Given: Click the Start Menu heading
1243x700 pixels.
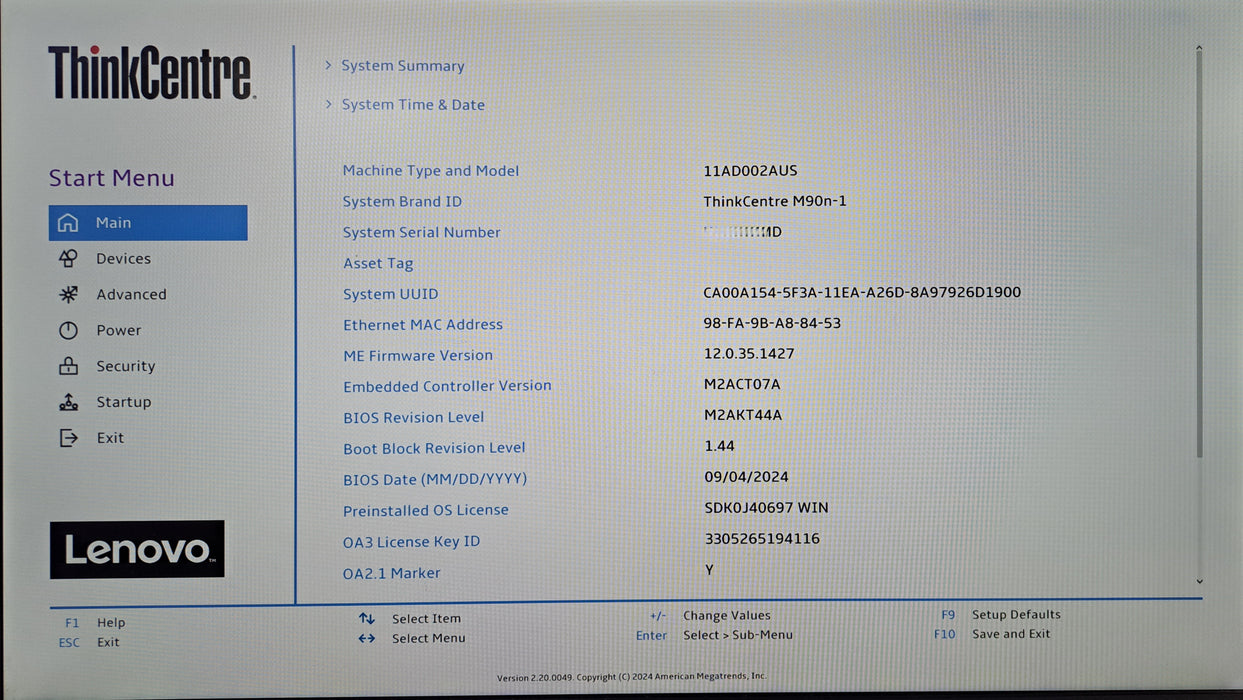Looking at the screenshot, I should (x=112, y=178).
